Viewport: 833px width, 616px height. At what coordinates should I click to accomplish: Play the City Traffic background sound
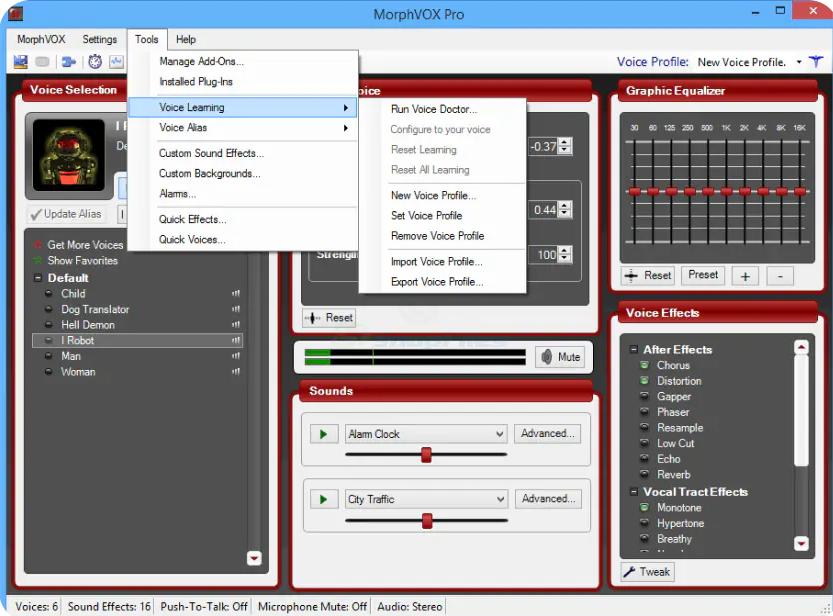pos(324,500)
